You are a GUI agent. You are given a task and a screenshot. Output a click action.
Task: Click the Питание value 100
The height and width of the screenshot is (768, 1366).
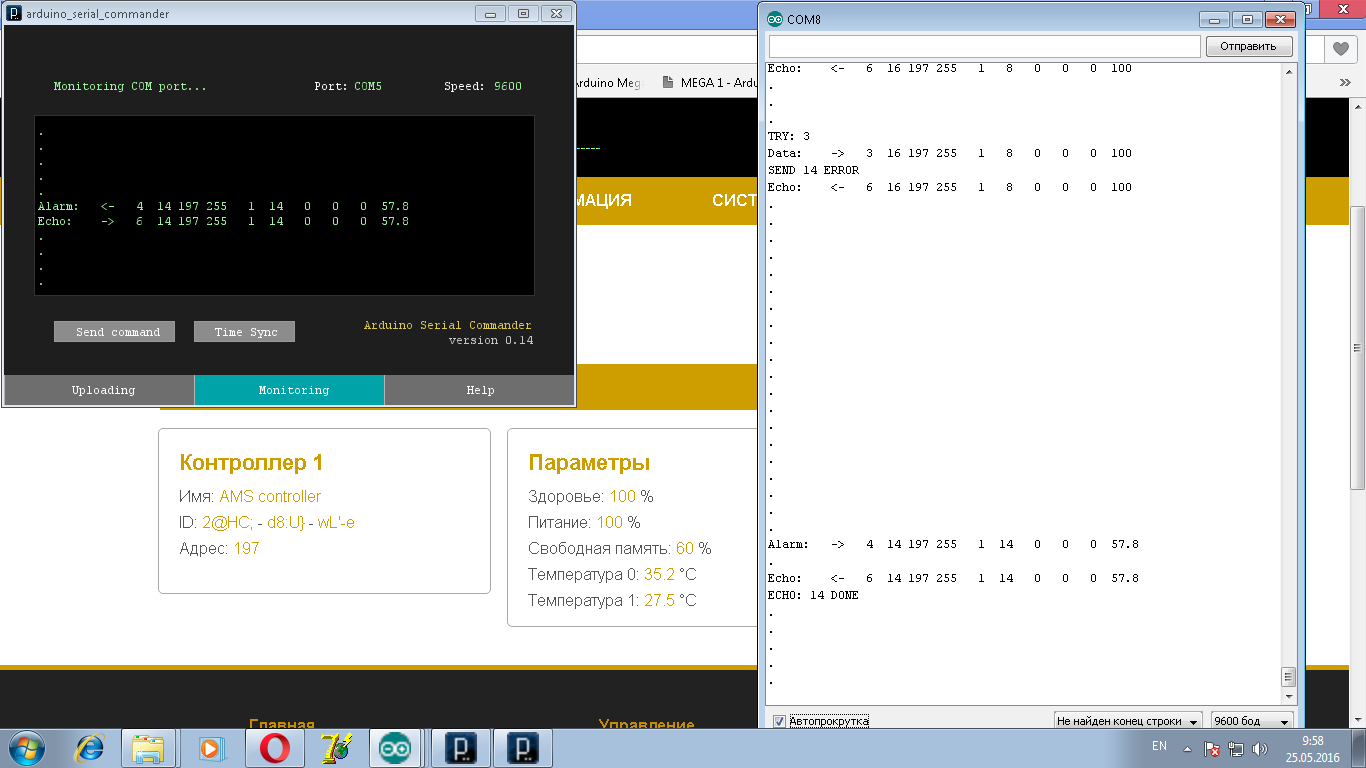[x=610, y=523]
